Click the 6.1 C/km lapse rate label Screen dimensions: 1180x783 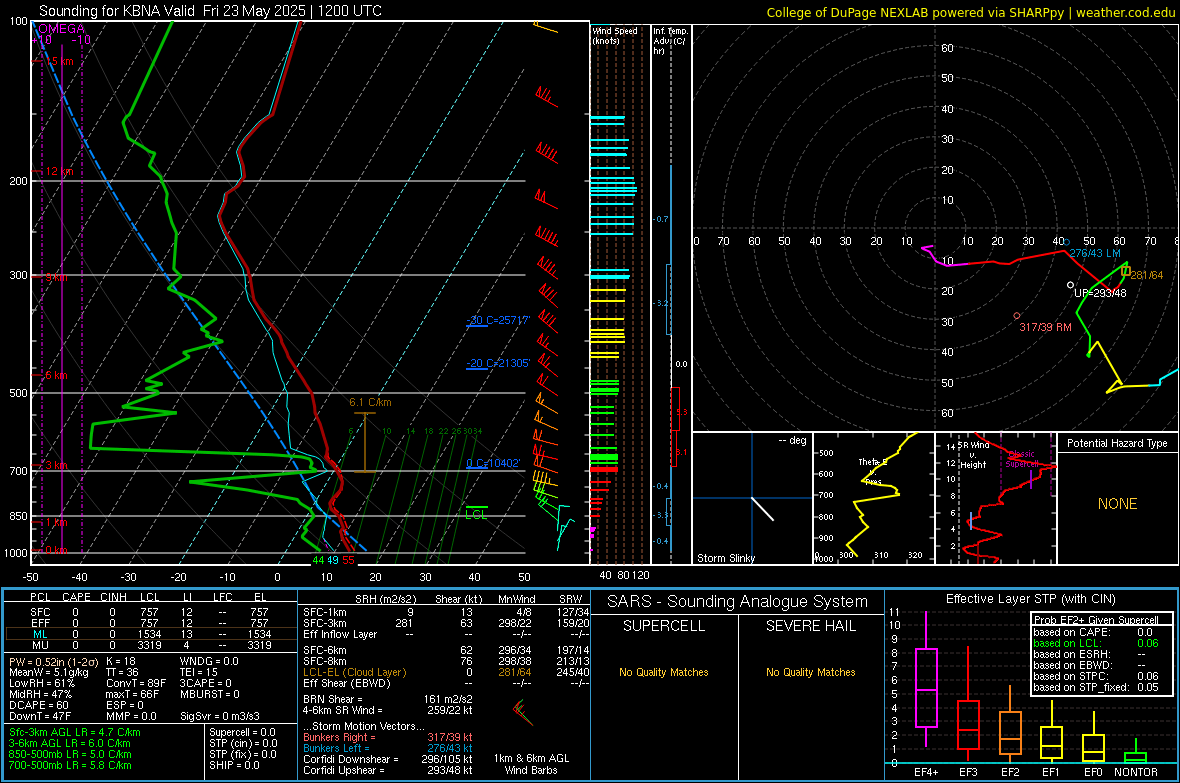point(370,402)
